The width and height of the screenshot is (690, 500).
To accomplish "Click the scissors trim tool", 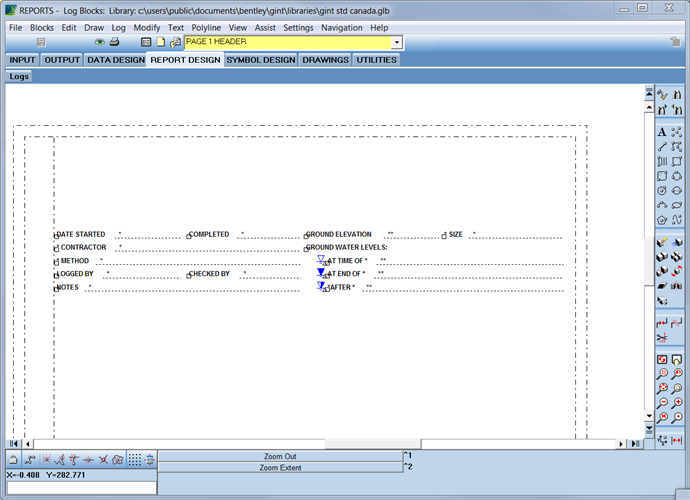I will (662, 338).
